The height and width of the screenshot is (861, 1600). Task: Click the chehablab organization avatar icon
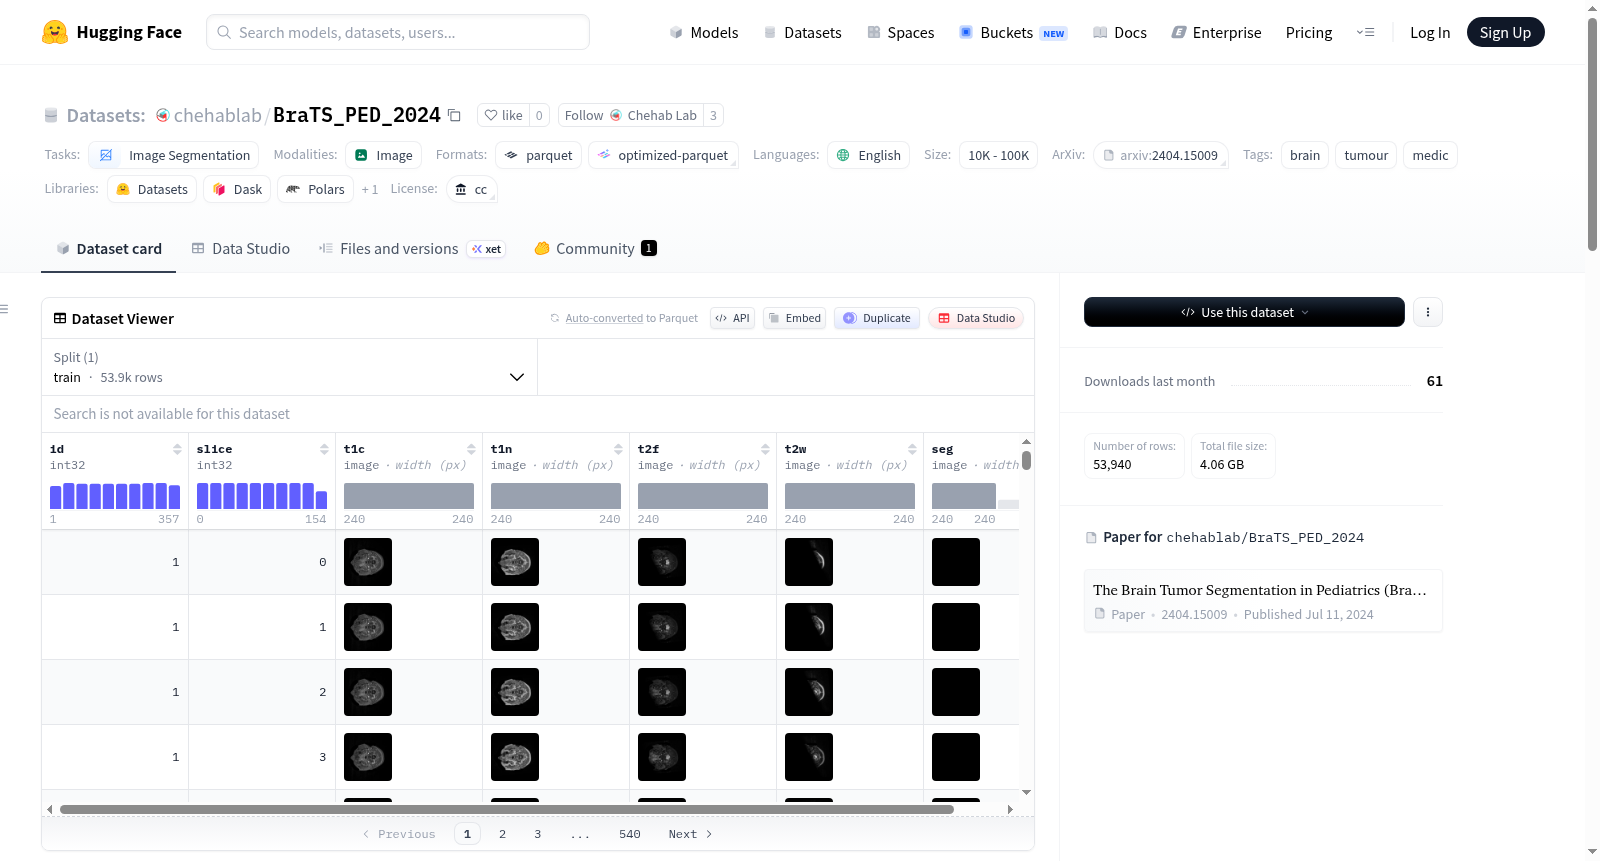163,115
